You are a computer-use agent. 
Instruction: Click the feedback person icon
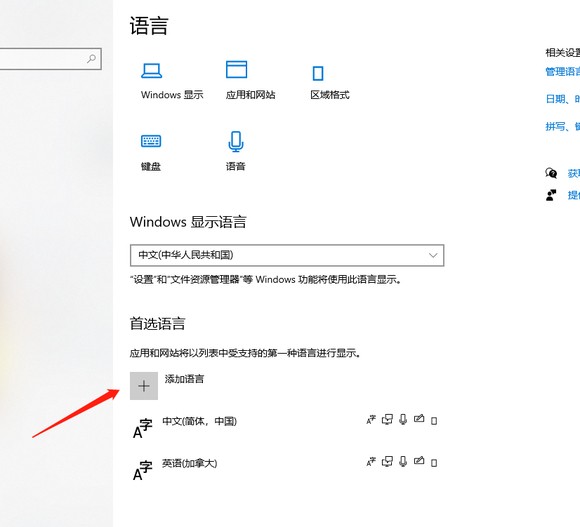click(551, 195)
